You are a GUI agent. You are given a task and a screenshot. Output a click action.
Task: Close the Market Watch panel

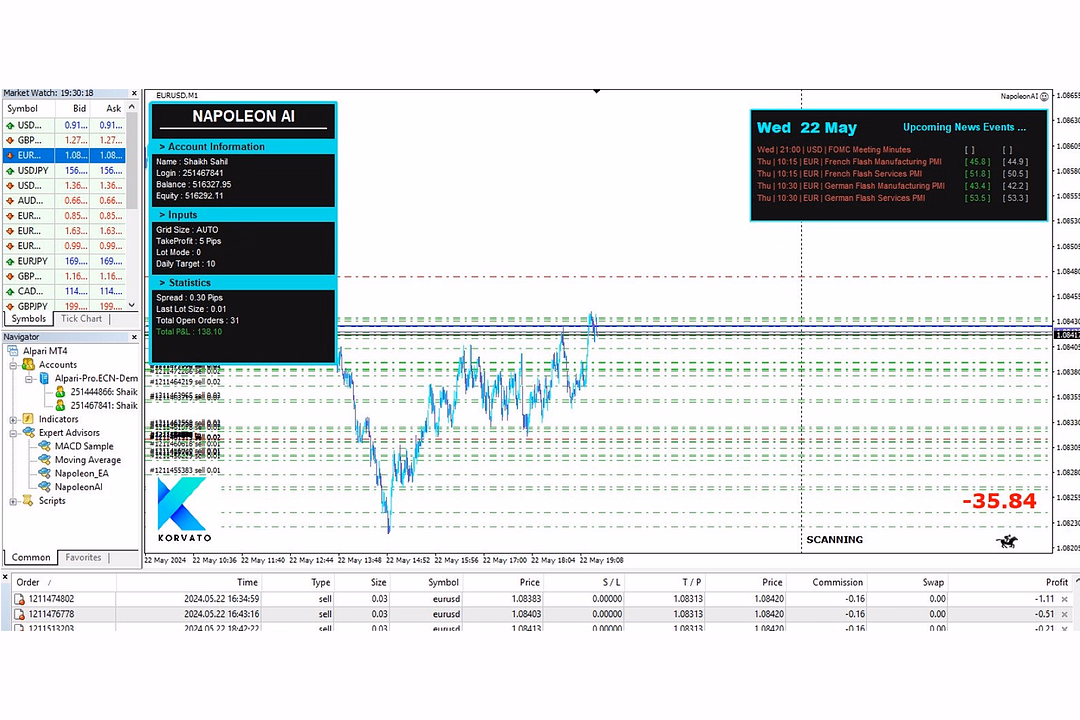pyautogui.click(x=134, y=94)
